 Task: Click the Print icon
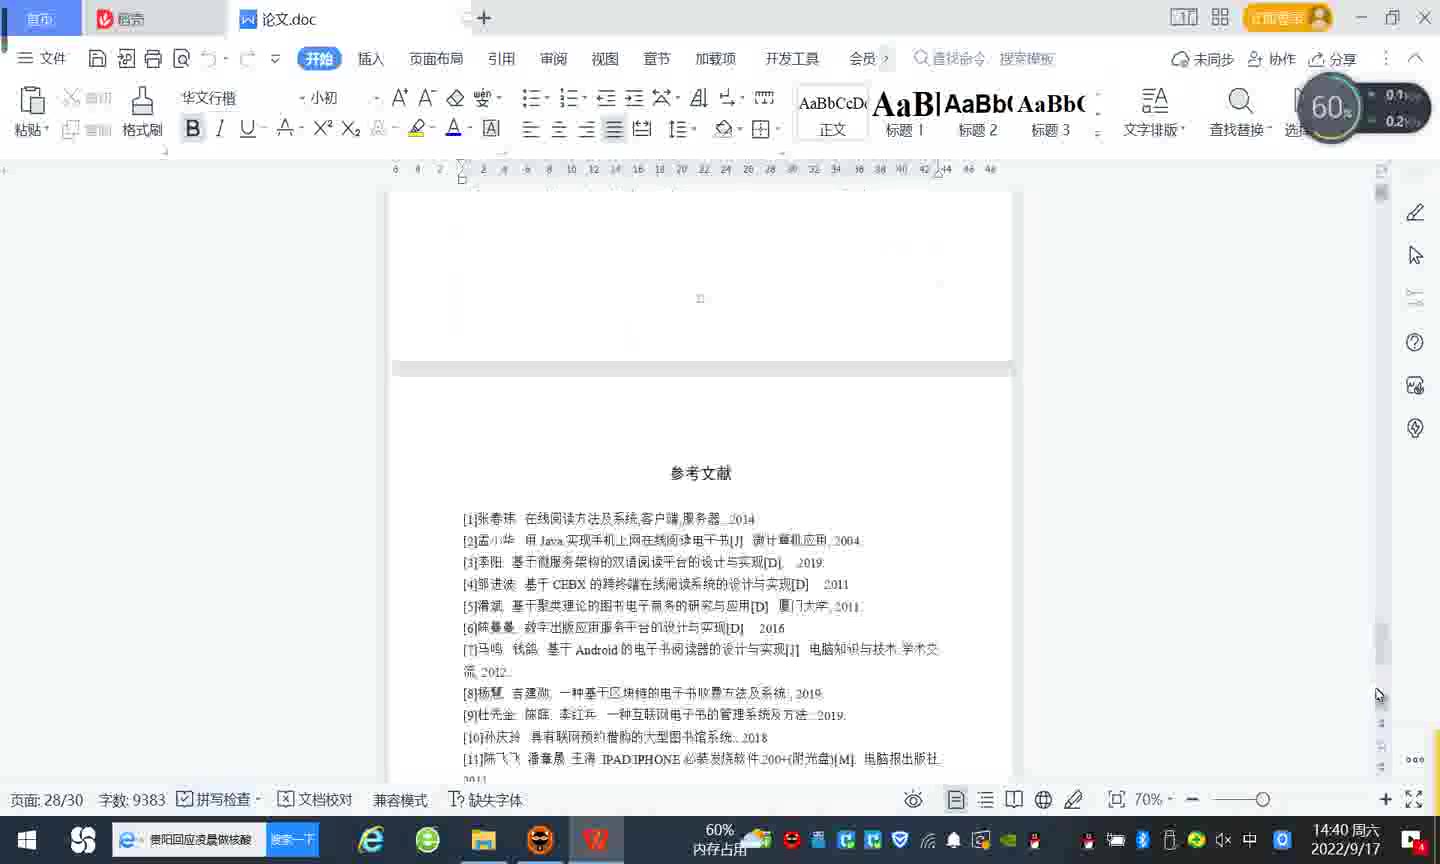pos(153,59)
